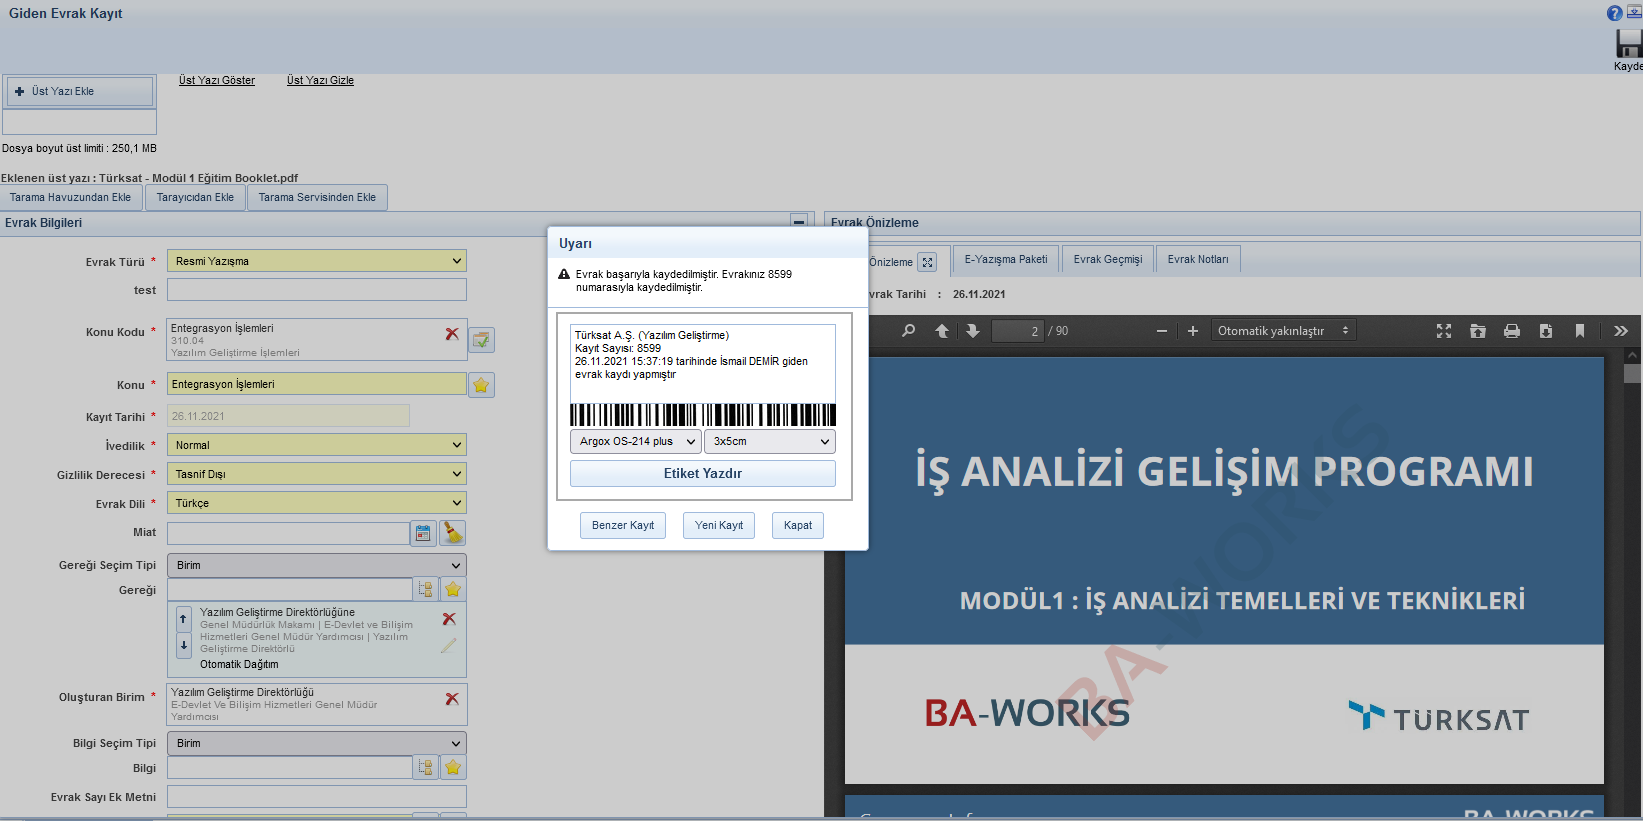Screen dimensions: 1643x821
Task: Open the E-Yazışma Paketi tab
Action: tap(1005, 259)
